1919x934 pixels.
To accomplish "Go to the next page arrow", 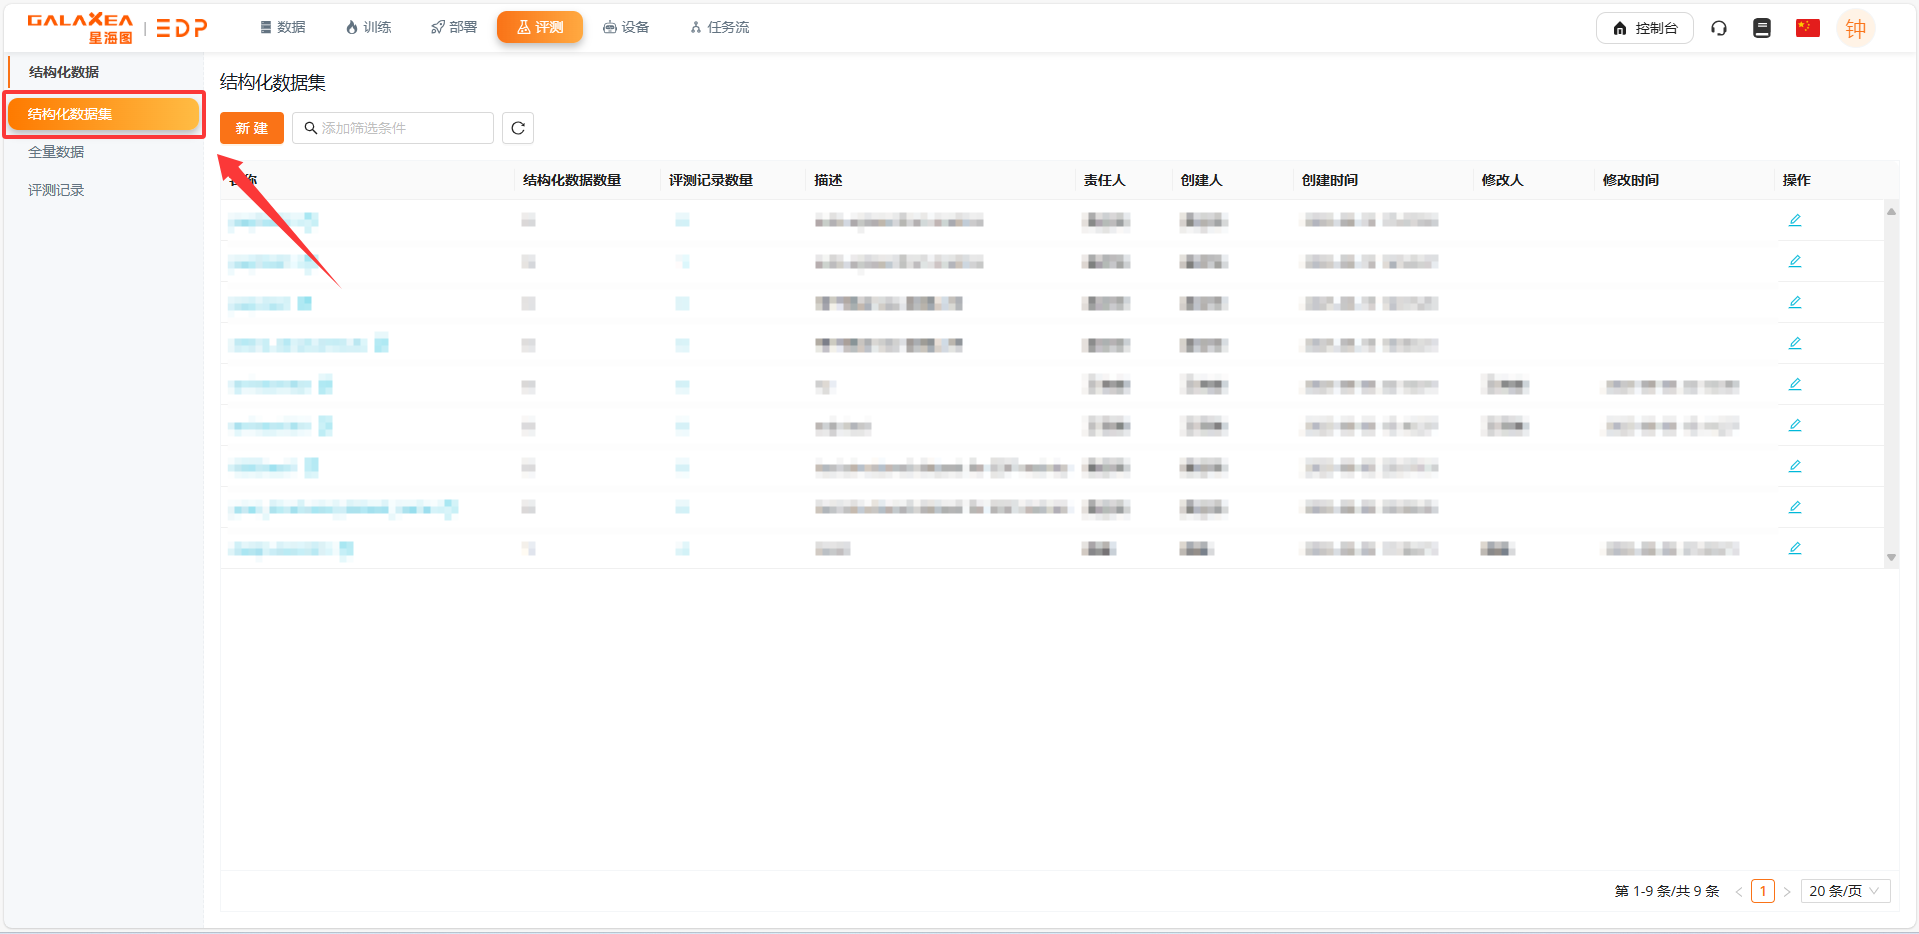I will point(1787,891).
